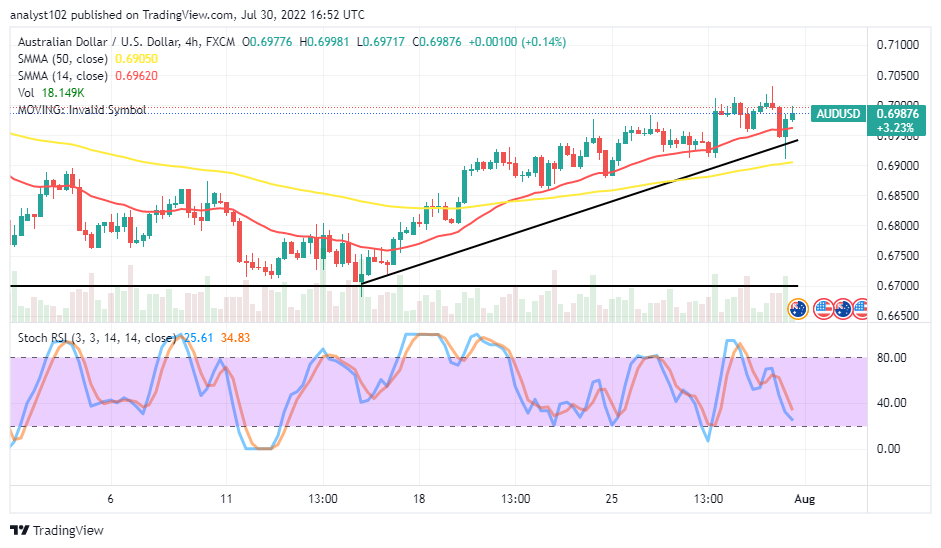This screenshot has width=941, height=548.
Task: Click the close price value C0.69876
Action: (x=437, y=42)
